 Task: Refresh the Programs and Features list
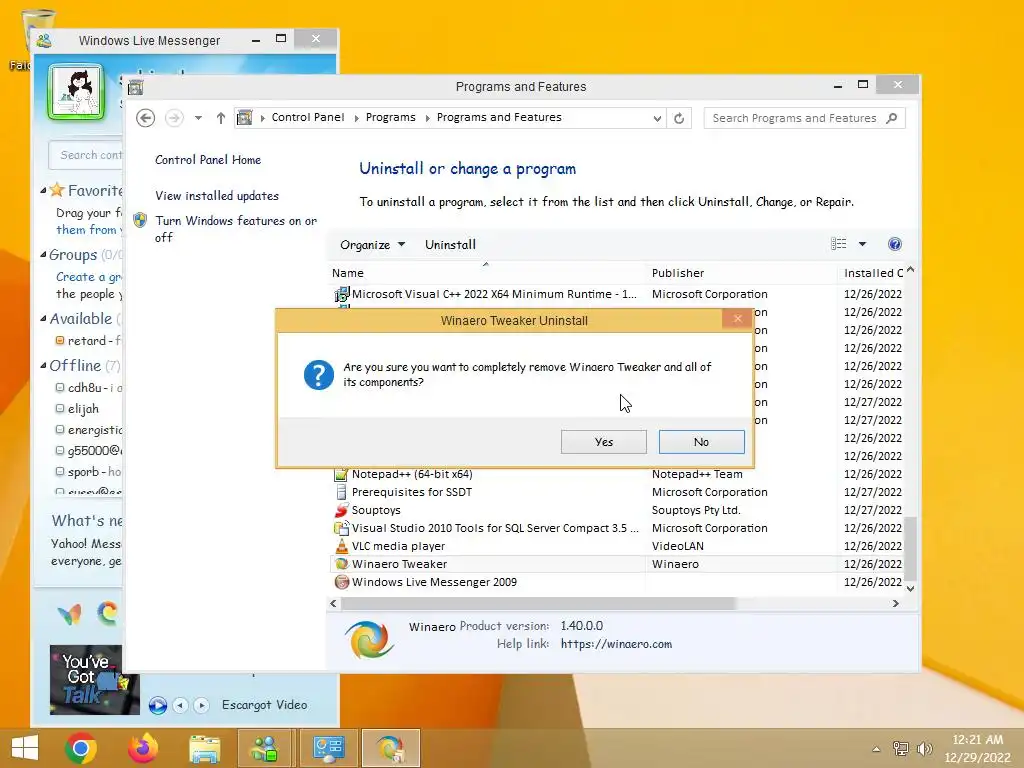[679, 118]
